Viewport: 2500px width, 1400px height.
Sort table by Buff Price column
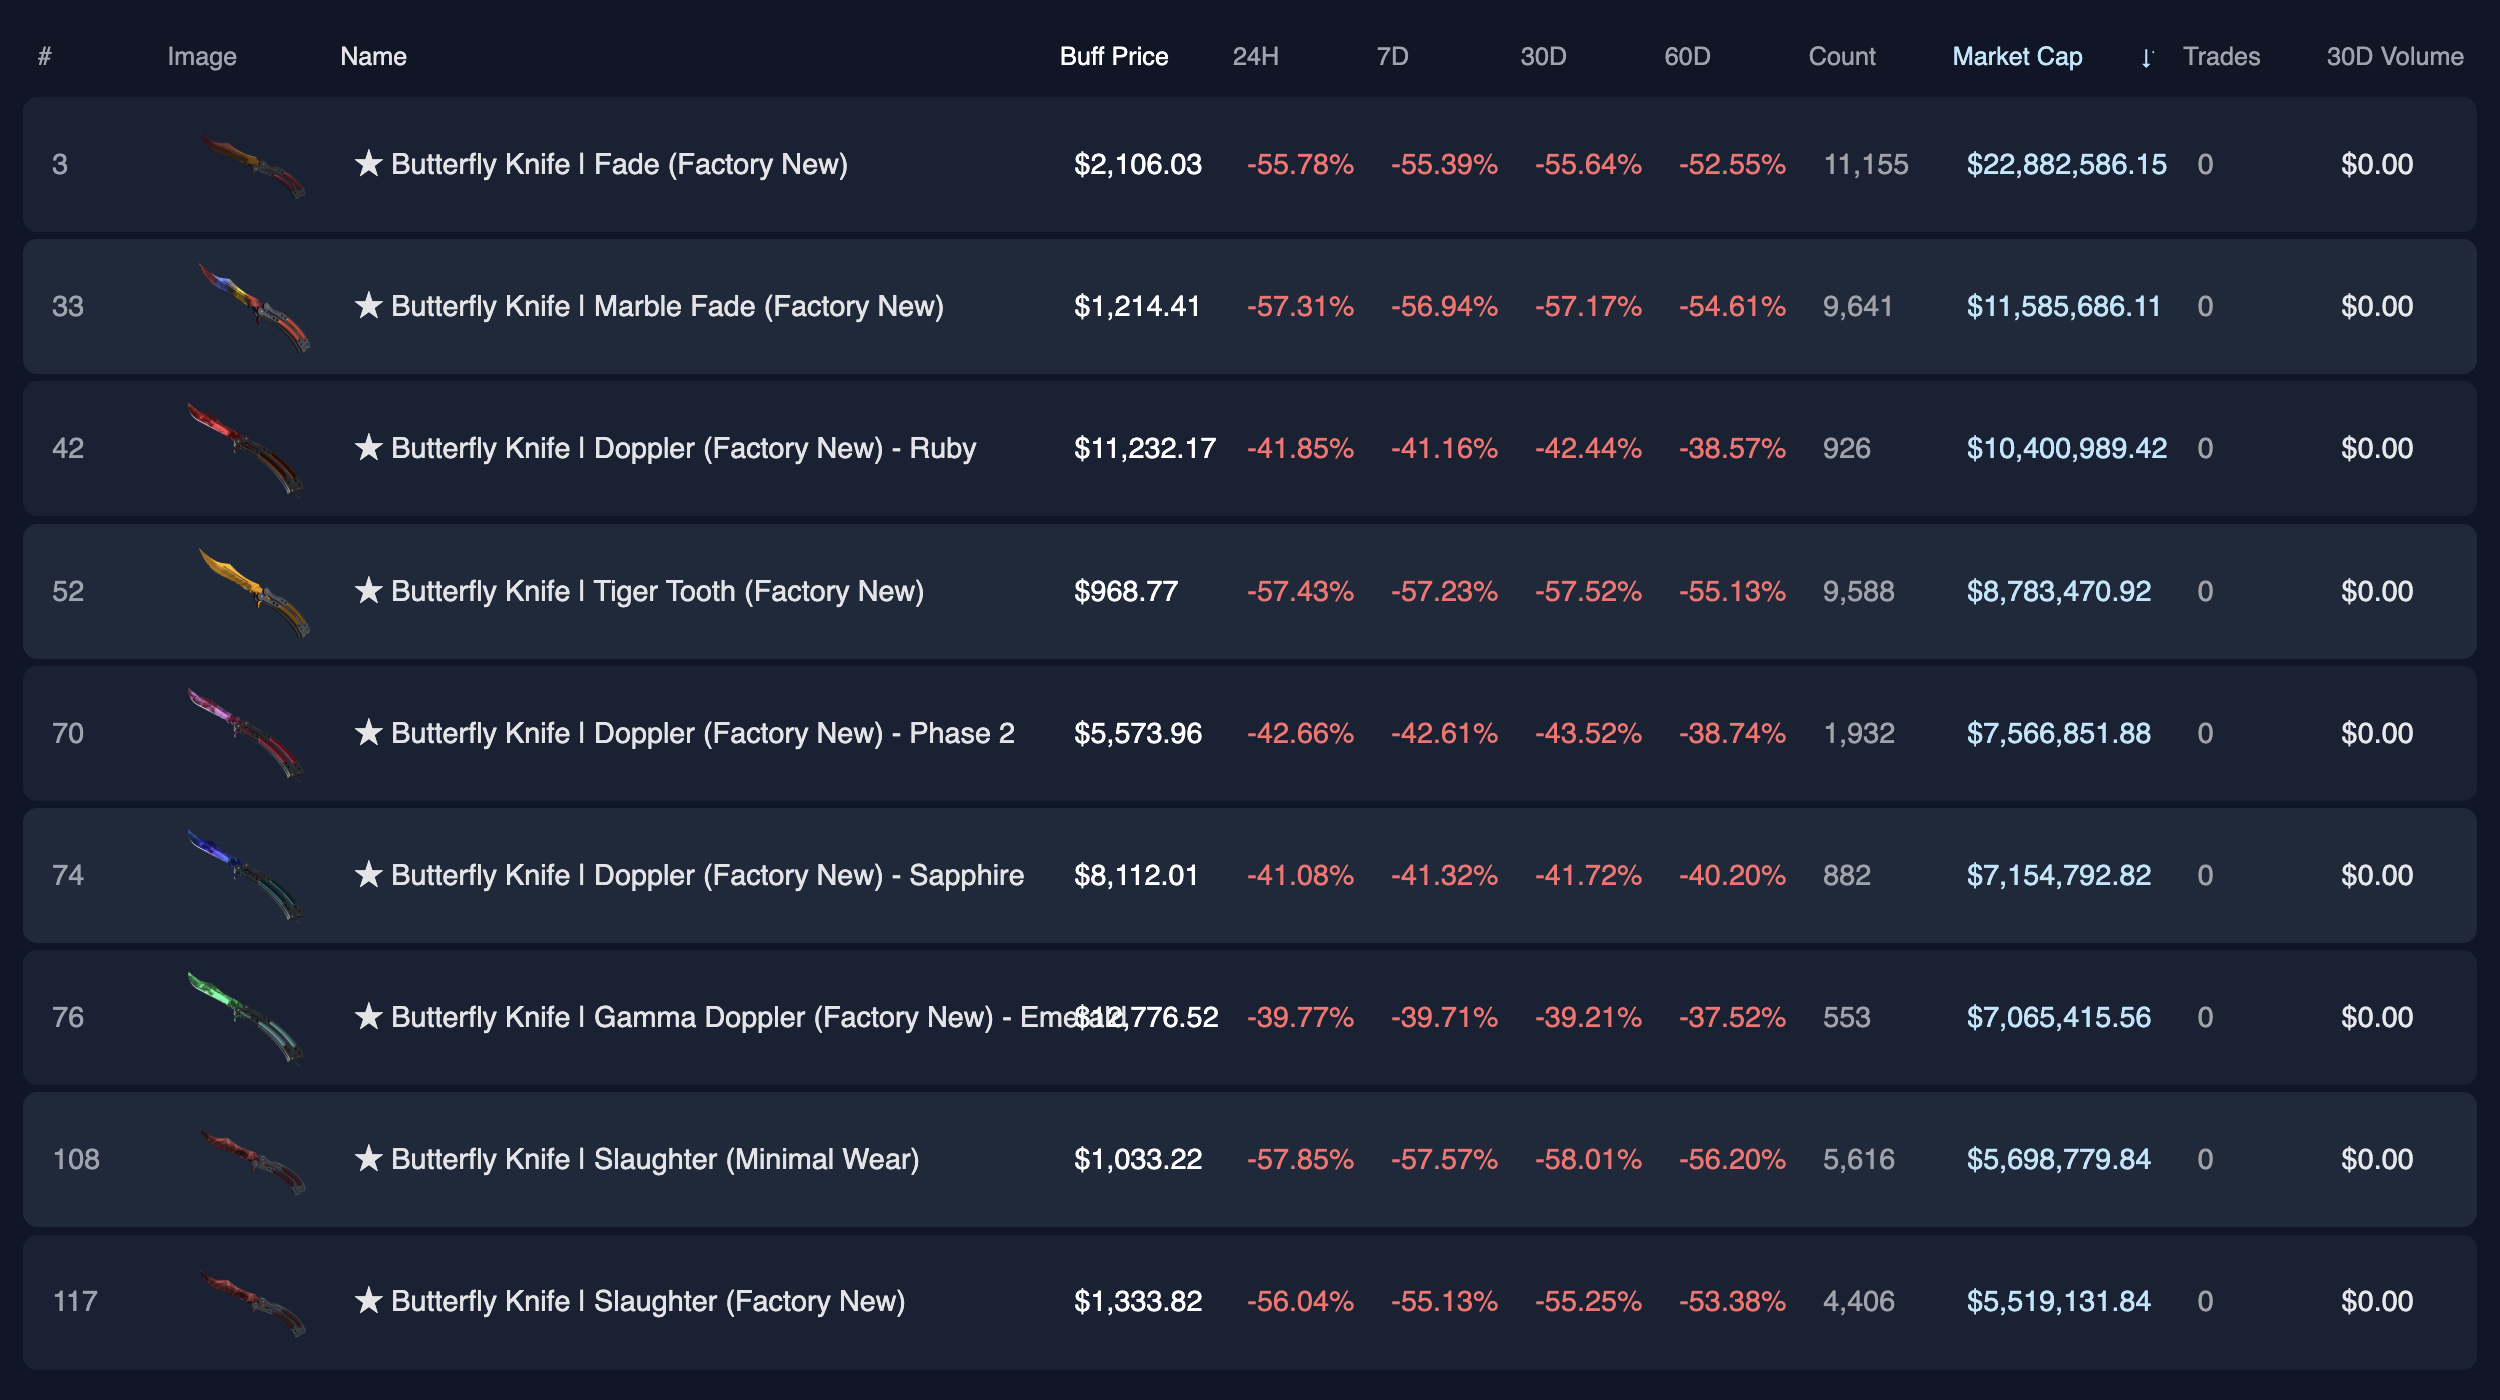pyautogui.click(x=1113, y=57)
